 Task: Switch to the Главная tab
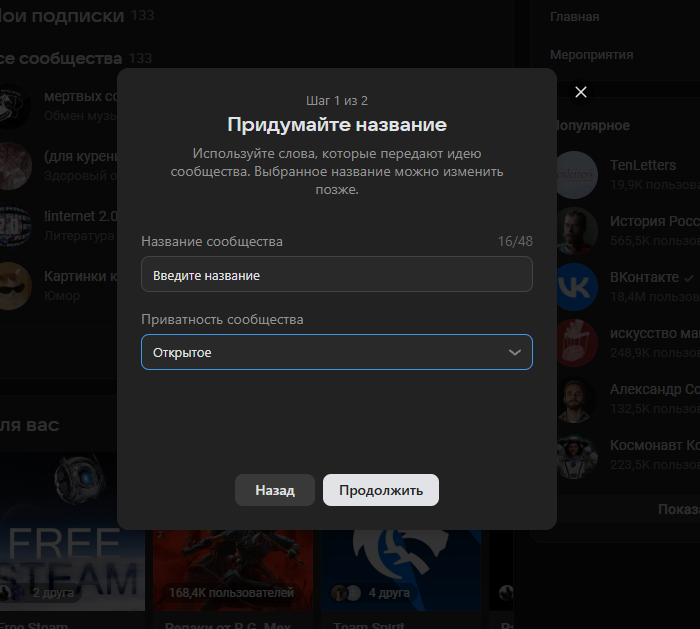tap(575, 16)
